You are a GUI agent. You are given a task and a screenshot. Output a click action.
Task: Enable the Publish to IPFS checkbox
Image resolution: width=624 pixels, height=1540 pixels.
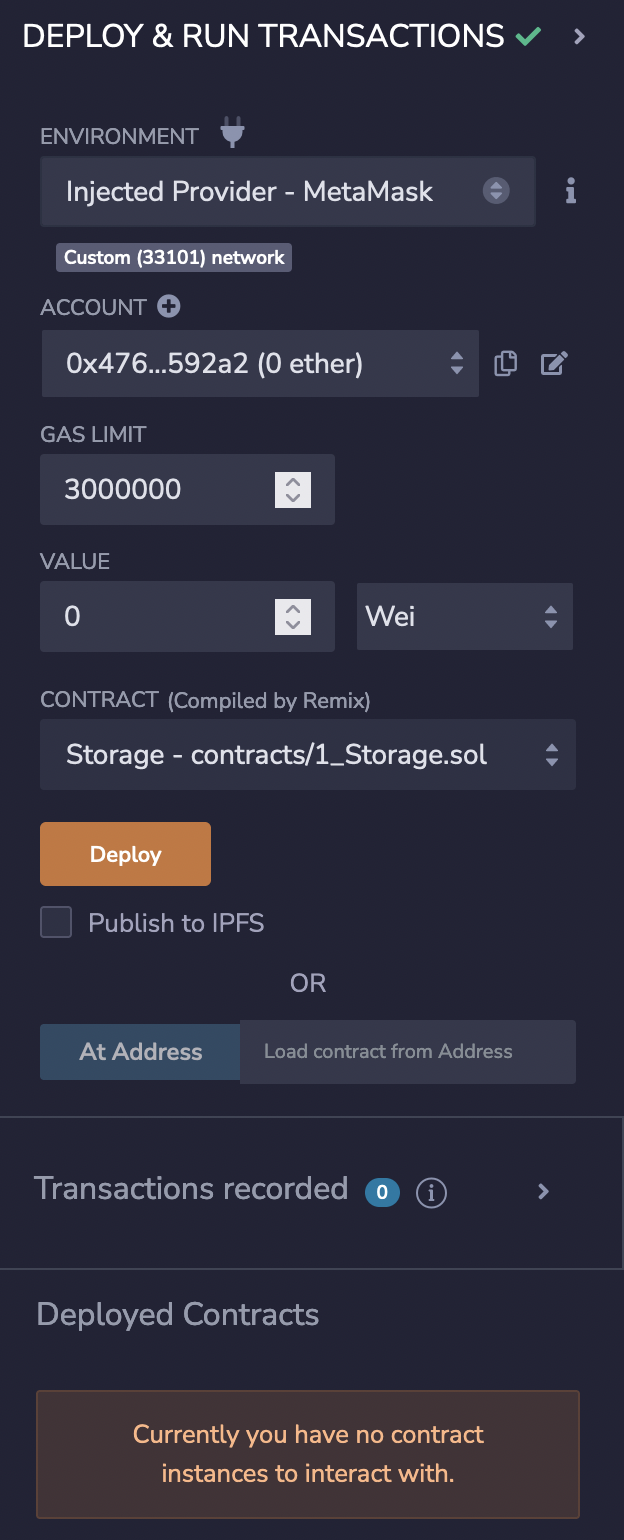(56, 922)
